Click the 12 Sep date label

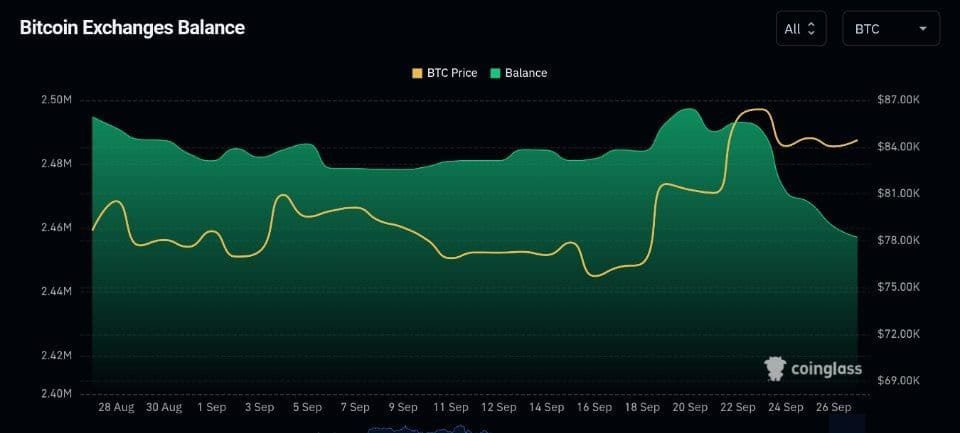(x=498, y=407)
